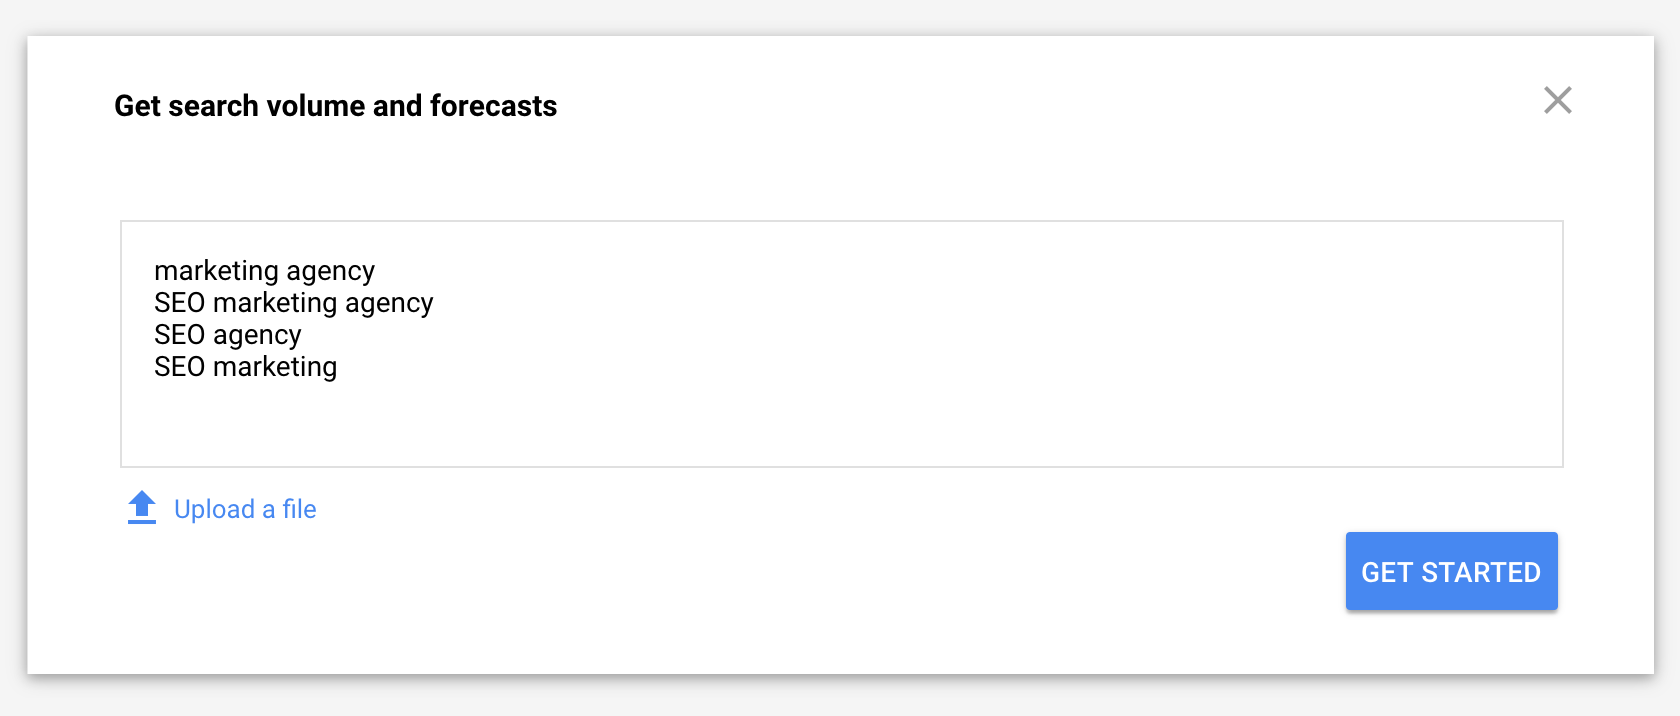1680x716 pixels.
Task: Open the 'Upload a file' link
Action: coord(245,509)
